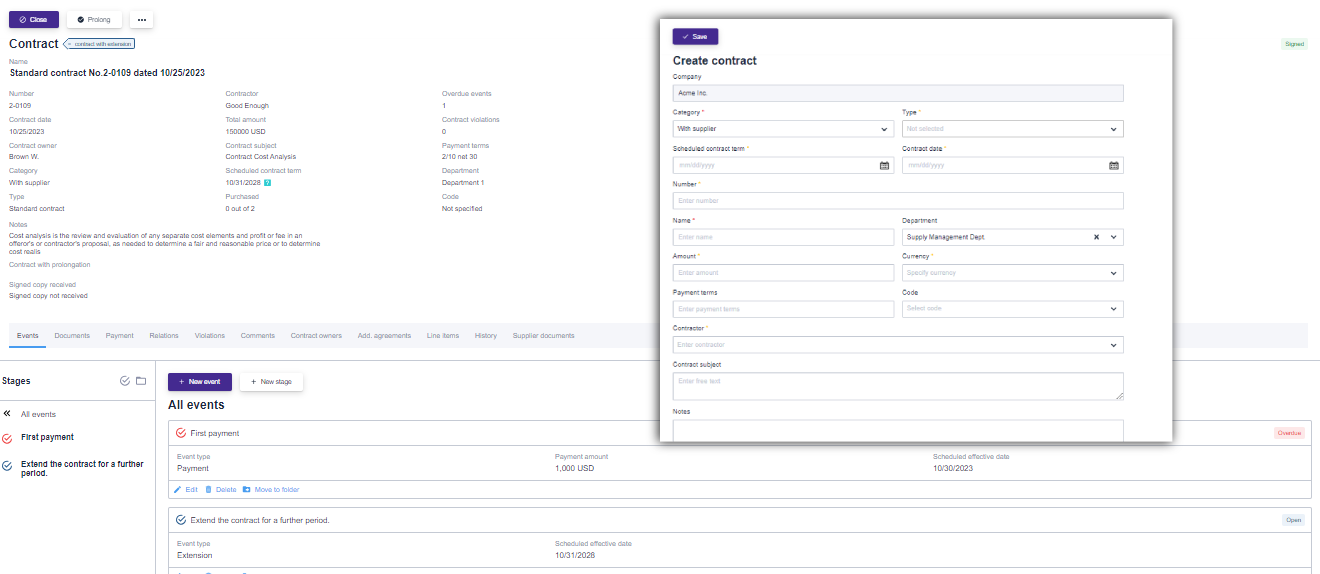Click the 'contract with extension' tag
This screenshot has height=574, width=1320.
(99, 44)
